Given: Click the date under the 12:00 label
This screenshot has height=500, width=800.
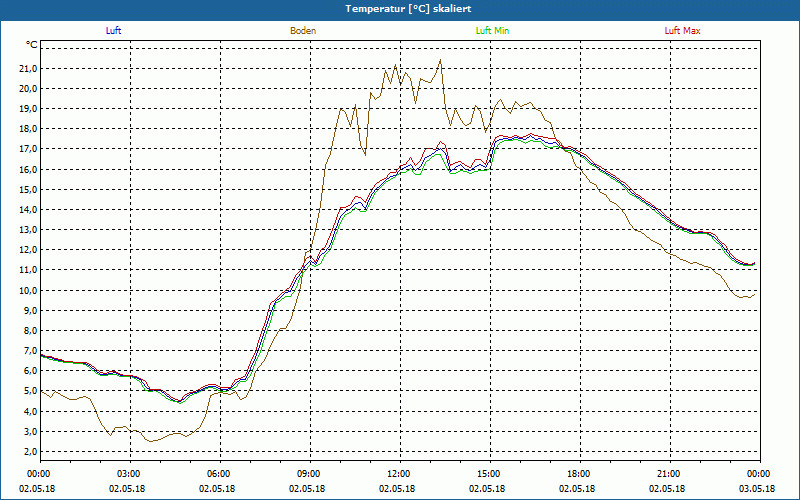Looking at the screenshot, I should click(397, 489).
